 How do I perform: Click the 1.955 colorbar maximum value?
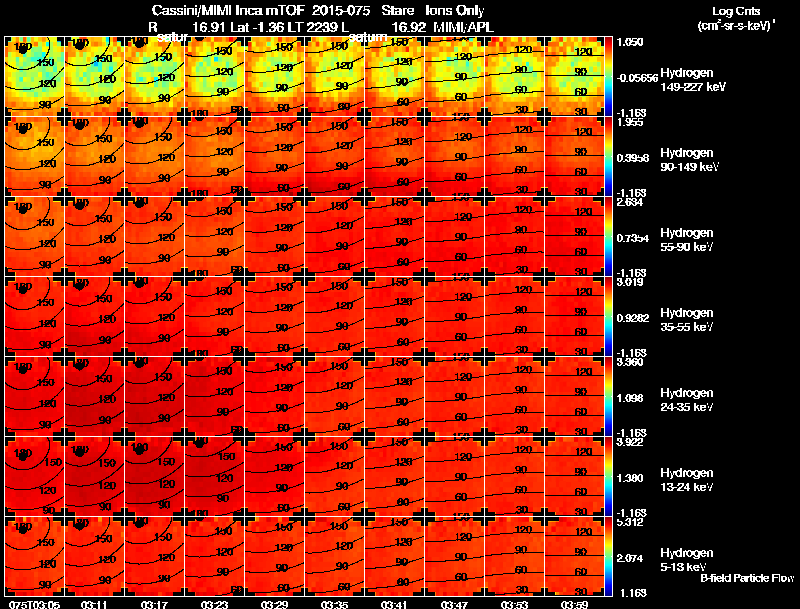coord(631,122)
